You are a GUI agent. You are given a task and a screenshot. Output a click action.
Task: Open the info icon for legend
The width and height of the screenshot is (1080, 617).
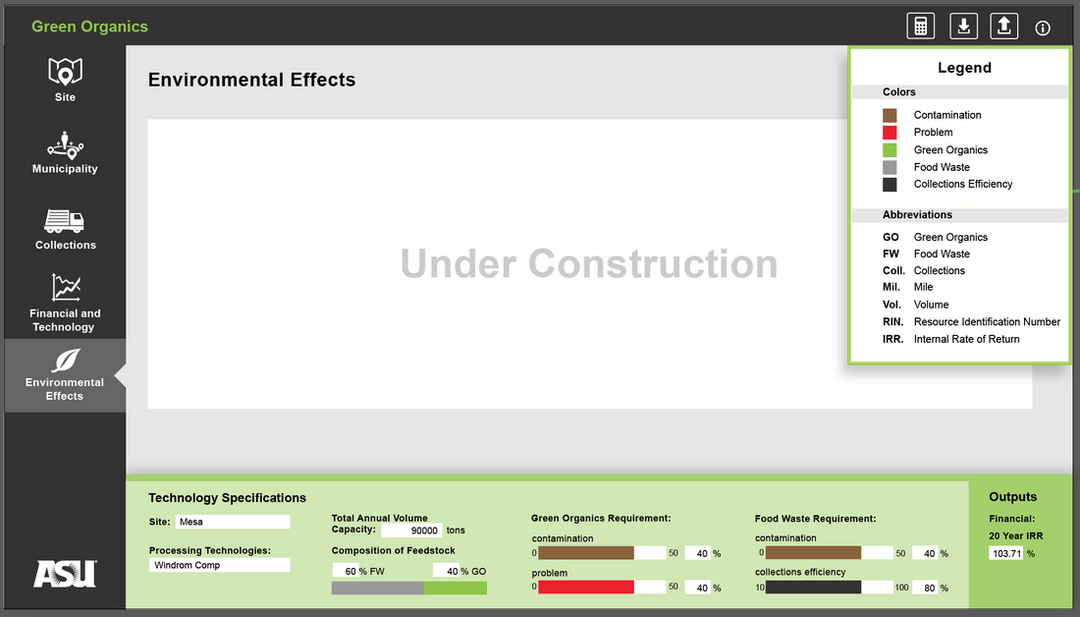click(x=1043, y=28)
